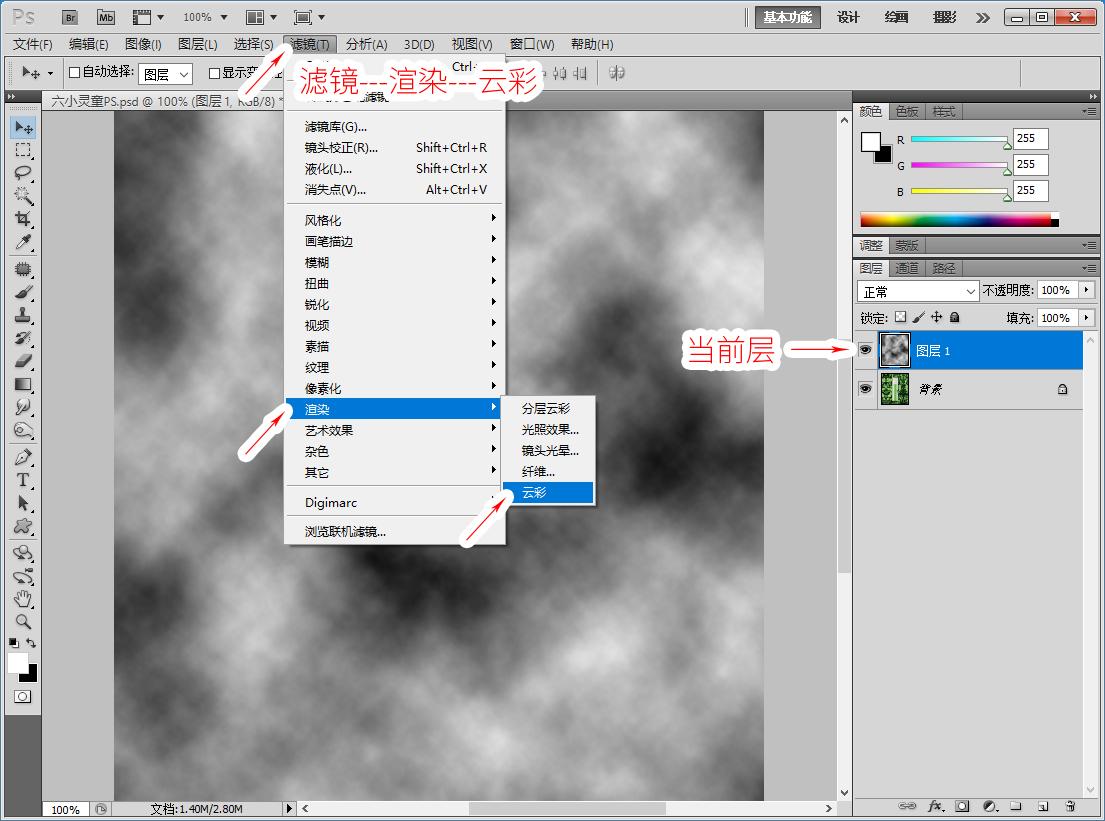Open the layer style fx menu

pos(936,805)
